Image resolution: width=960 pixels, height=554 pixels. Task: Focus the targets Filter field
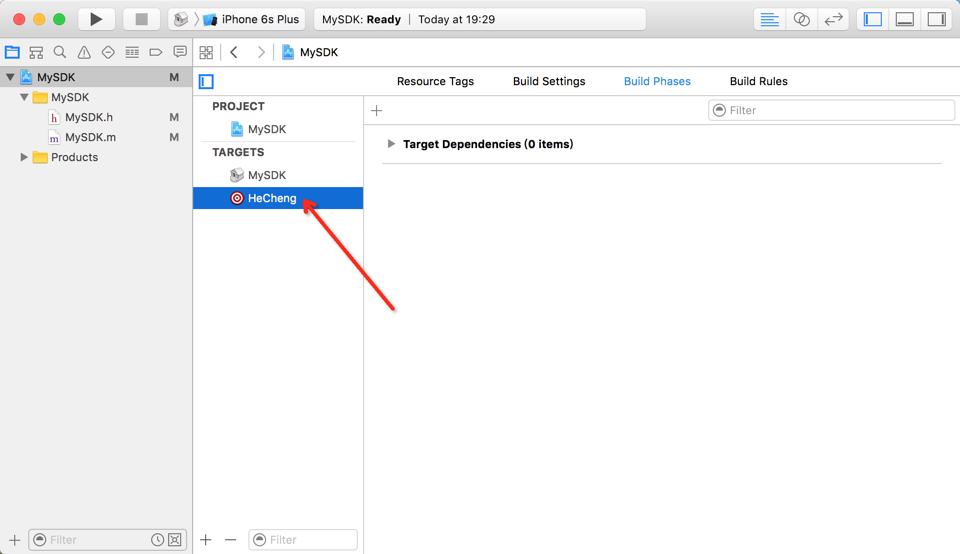click(x=303, y=540)
